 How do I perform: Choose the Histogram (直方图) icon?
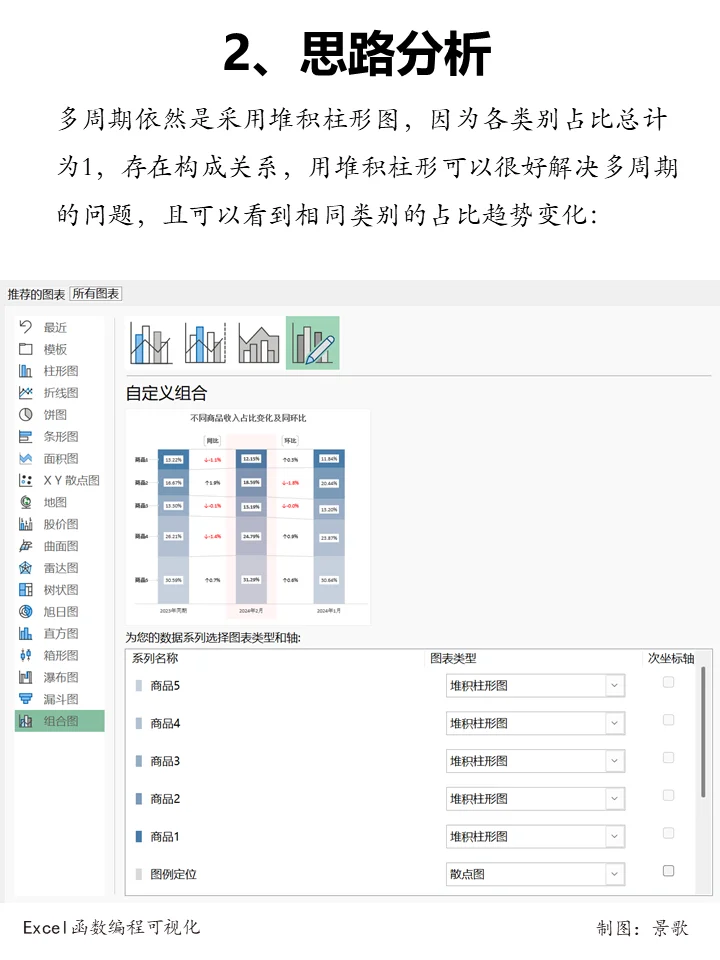click(x=25, y=634)
